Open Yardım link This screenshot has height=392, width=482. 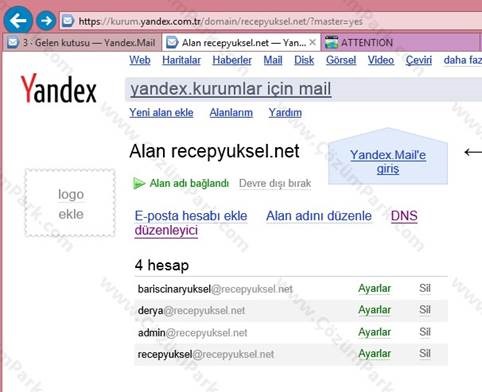(285, 113)
